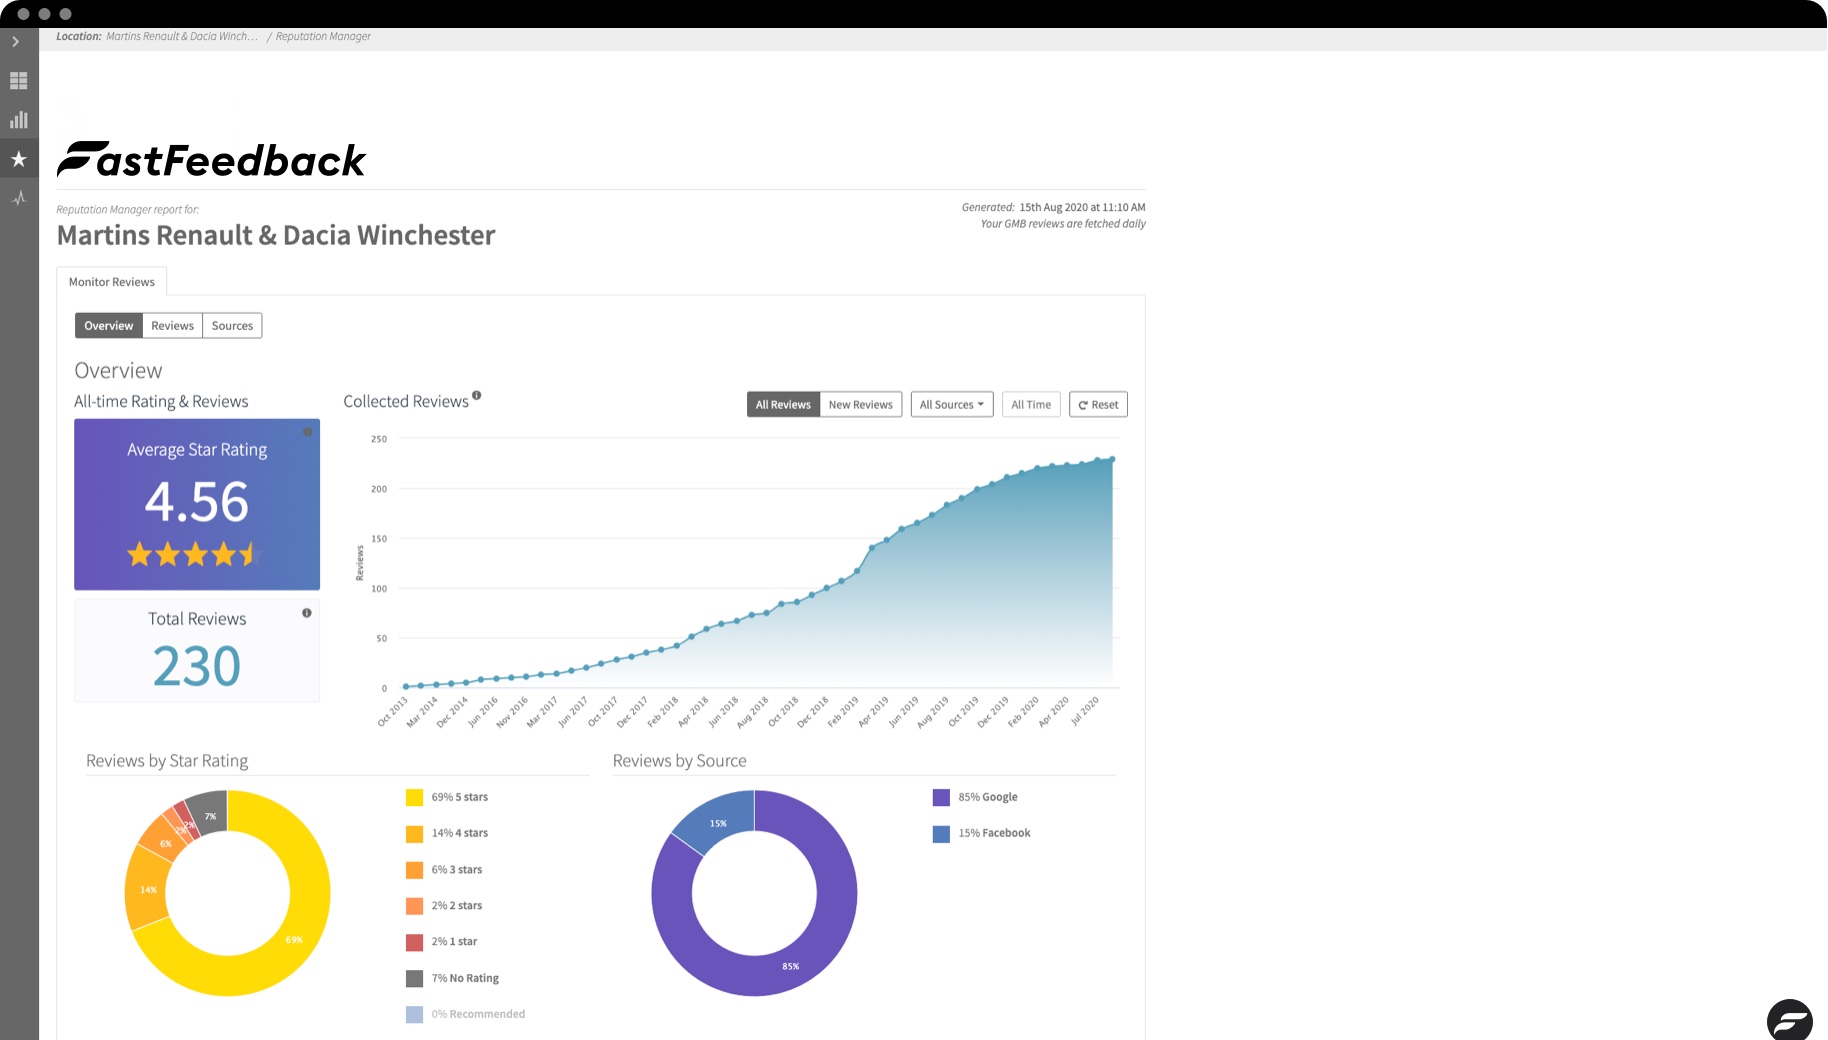Image resolution: width=1828 pixels, height=1040 pixels.
Task: Click the Reputation Manager breadcrumb
Action: point(323,36)
